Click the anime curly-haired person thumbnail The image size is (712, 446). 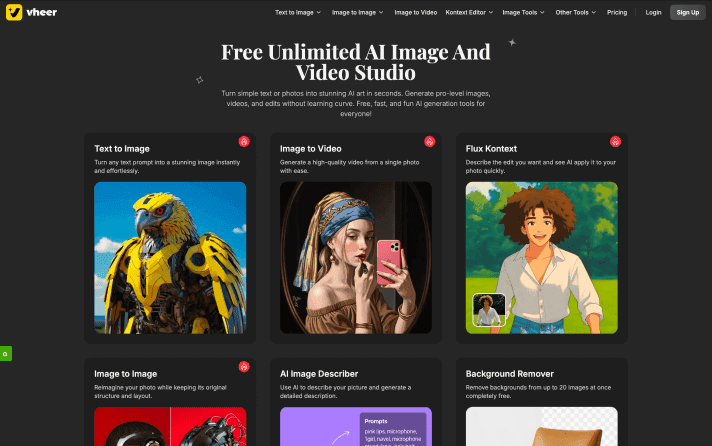(x=542, y=258)
